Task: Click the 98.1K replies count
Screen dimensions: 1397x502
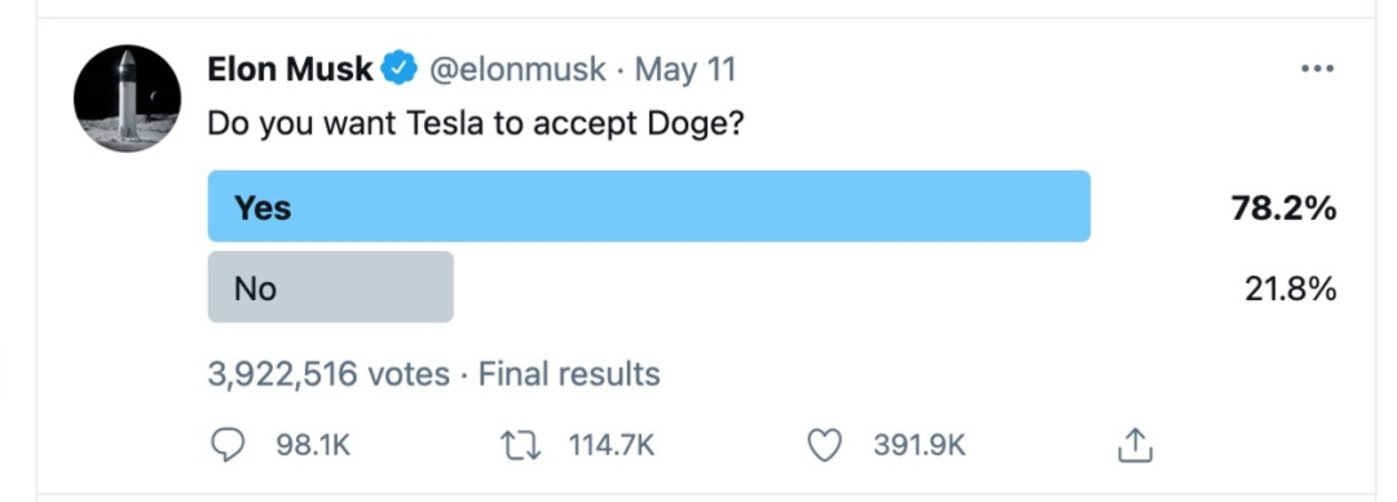Action: click(313, 446)
